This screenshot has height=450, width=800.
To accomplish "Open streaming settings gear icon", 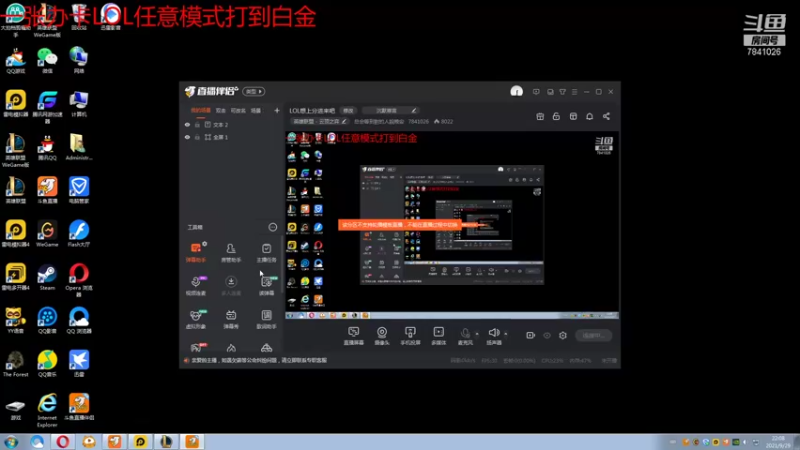I will click(x=563, y=335).
